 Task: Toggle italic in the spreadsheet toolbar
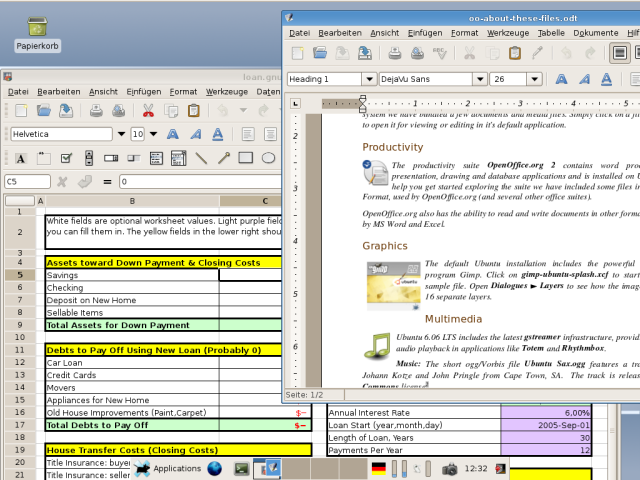tap(196, 134)
